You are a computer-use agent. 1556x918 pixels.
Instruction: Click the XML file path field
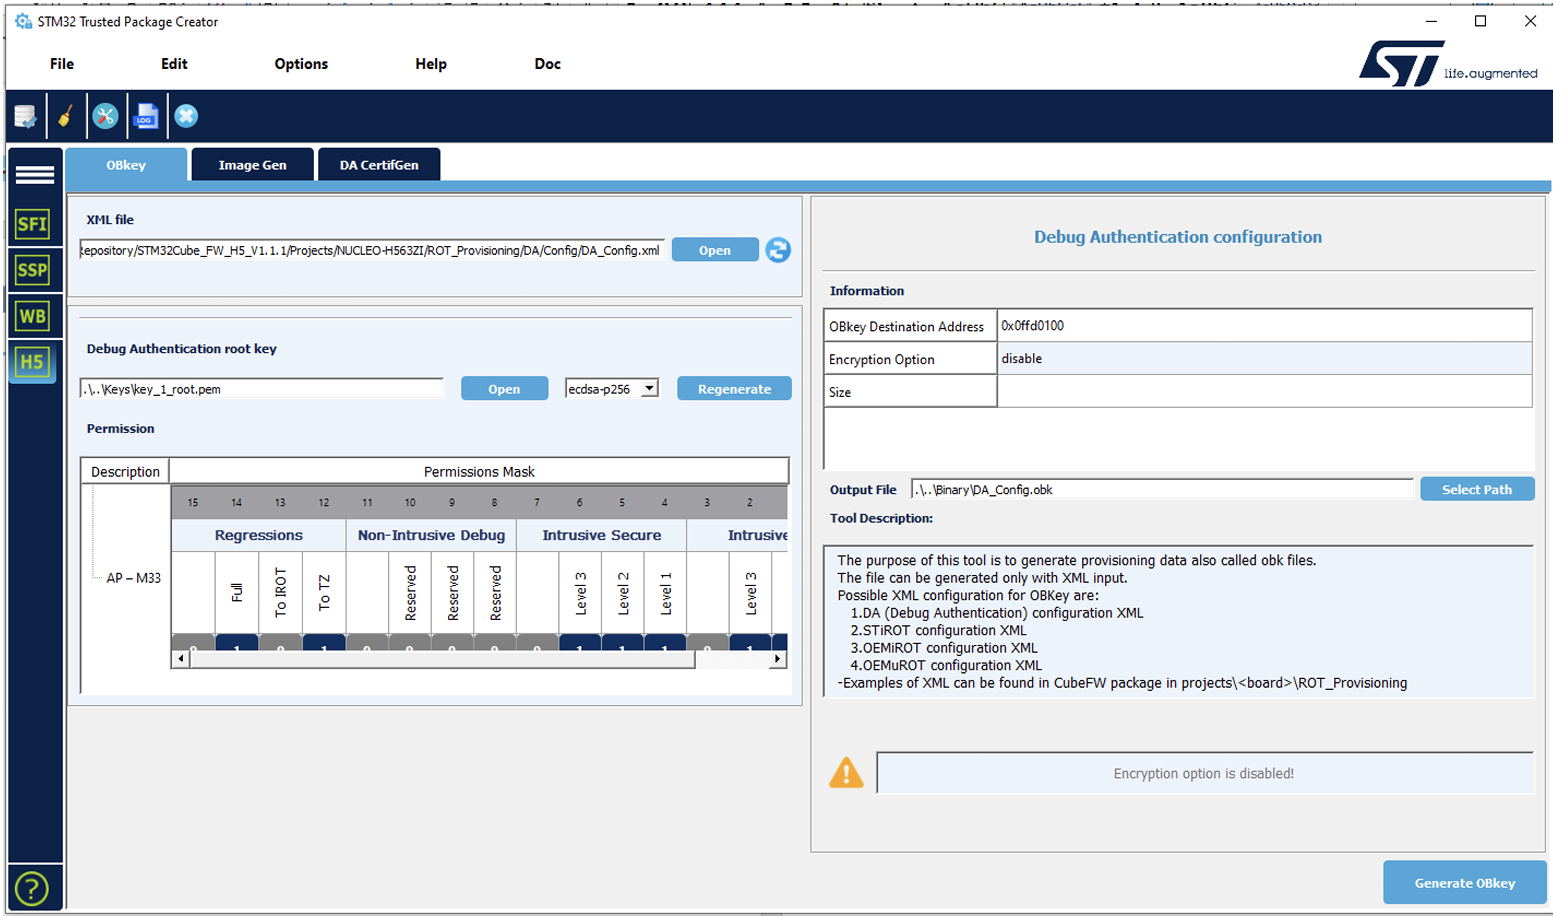[x=372, y=250]
